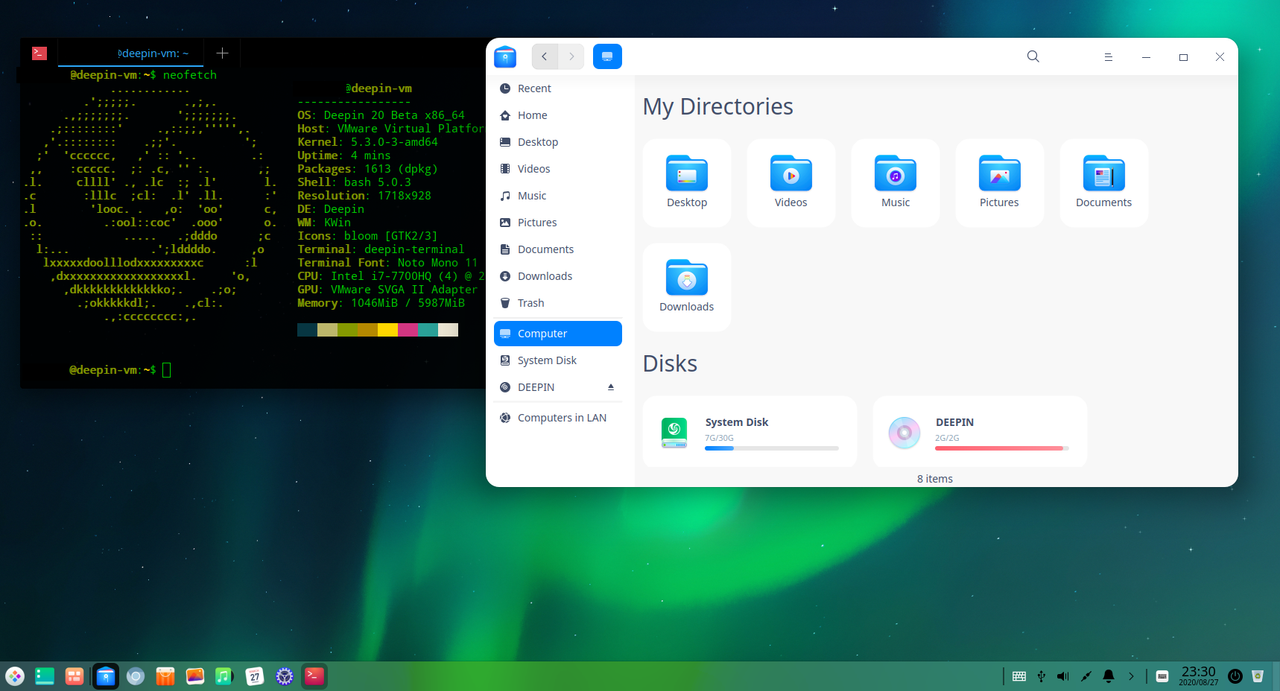Click the USB device tray icon

click(1041, 676)
